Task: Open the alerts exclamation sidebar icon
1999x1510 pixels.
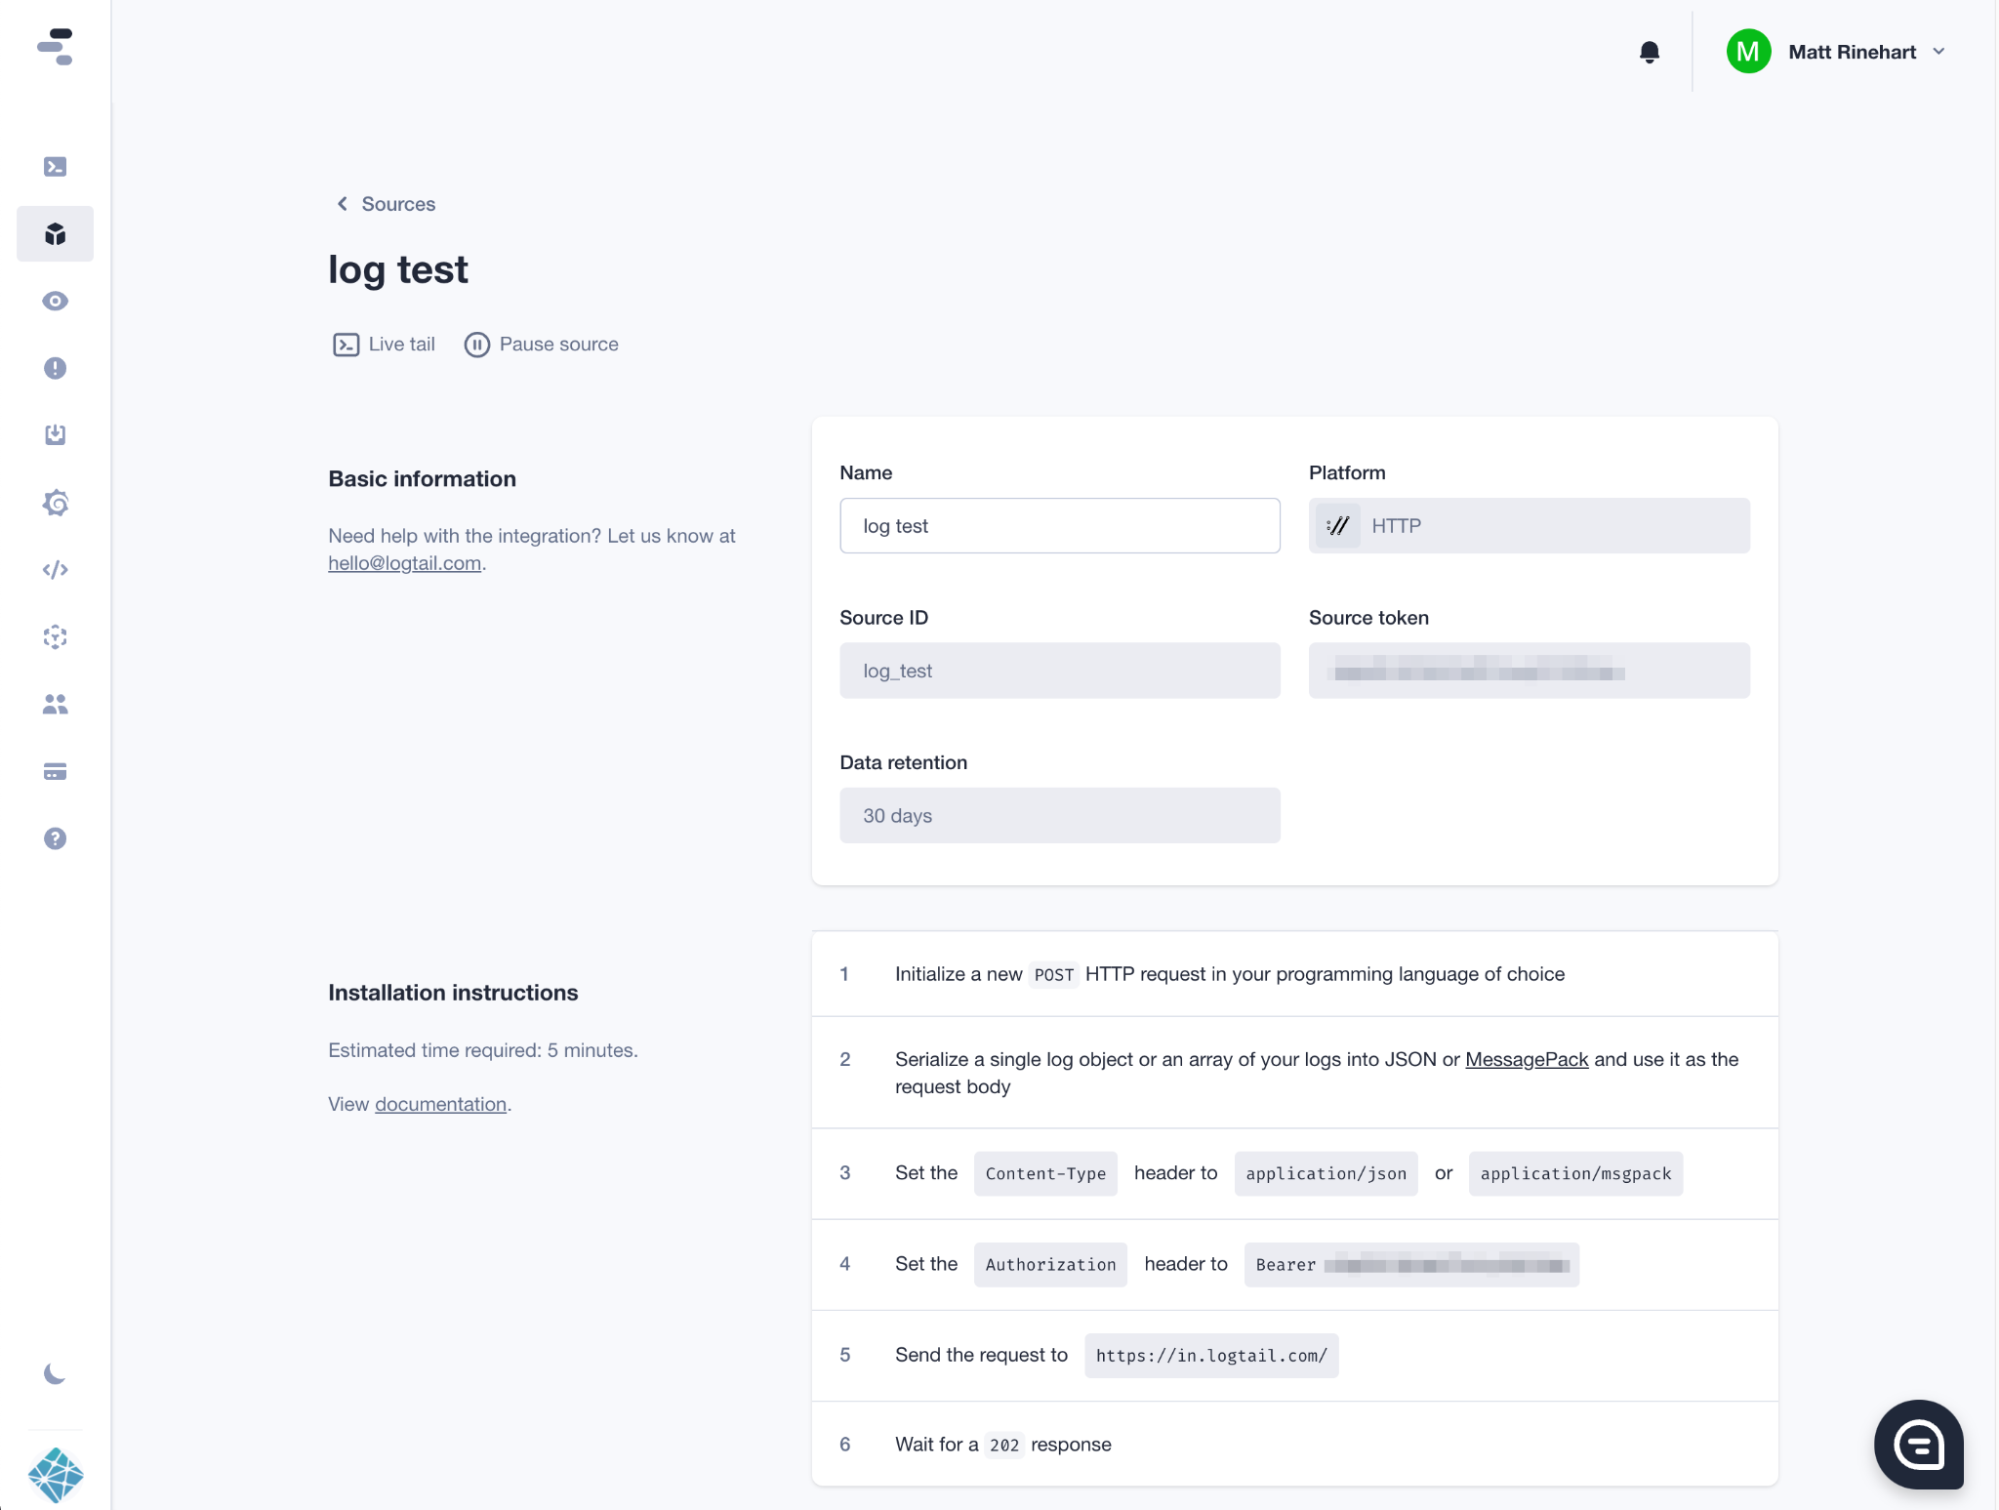Action: pyautogui.click(x=55, y=368)
